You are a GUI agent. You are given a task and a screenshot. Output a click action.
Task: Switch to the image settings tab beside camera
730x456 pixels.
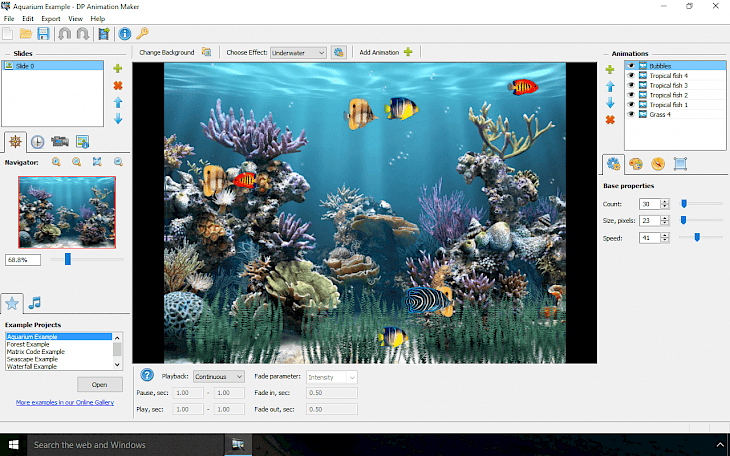(x=82, y=142)
